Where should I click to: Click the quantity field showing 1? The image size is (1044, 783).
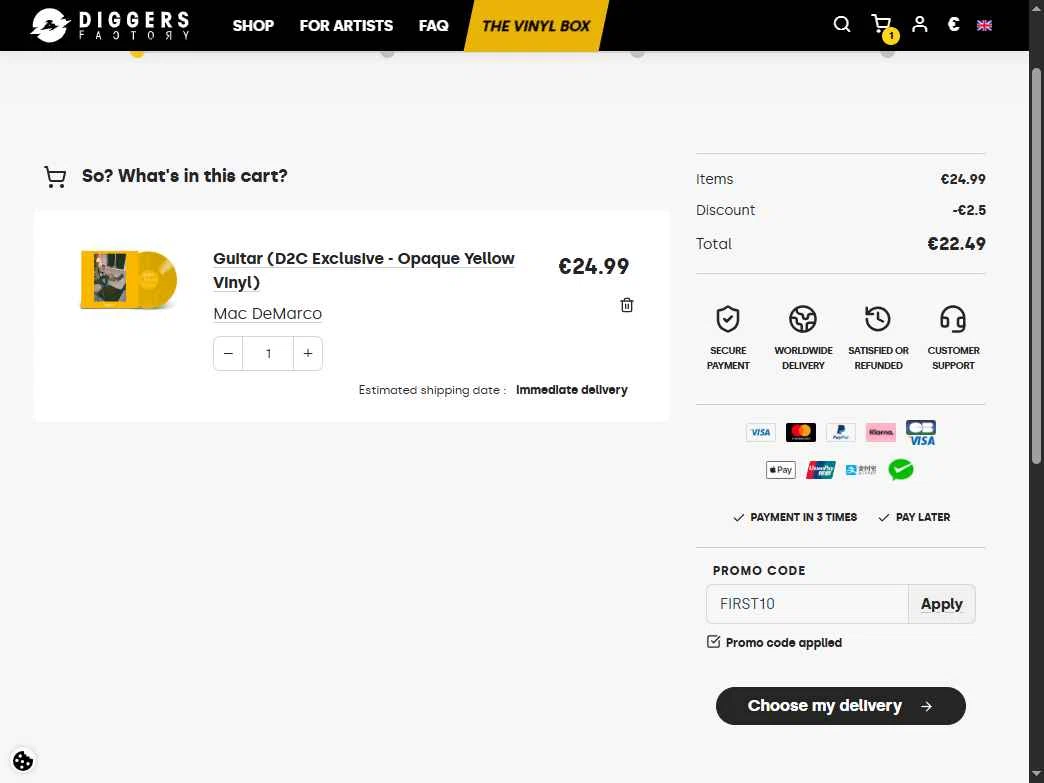pos(268,353)
